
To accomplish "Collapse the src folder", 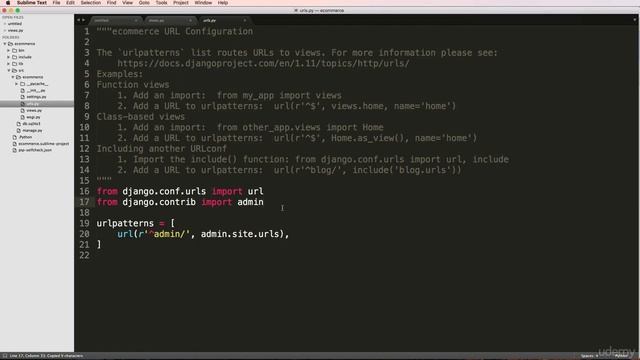I will click(x=9, y=70).
